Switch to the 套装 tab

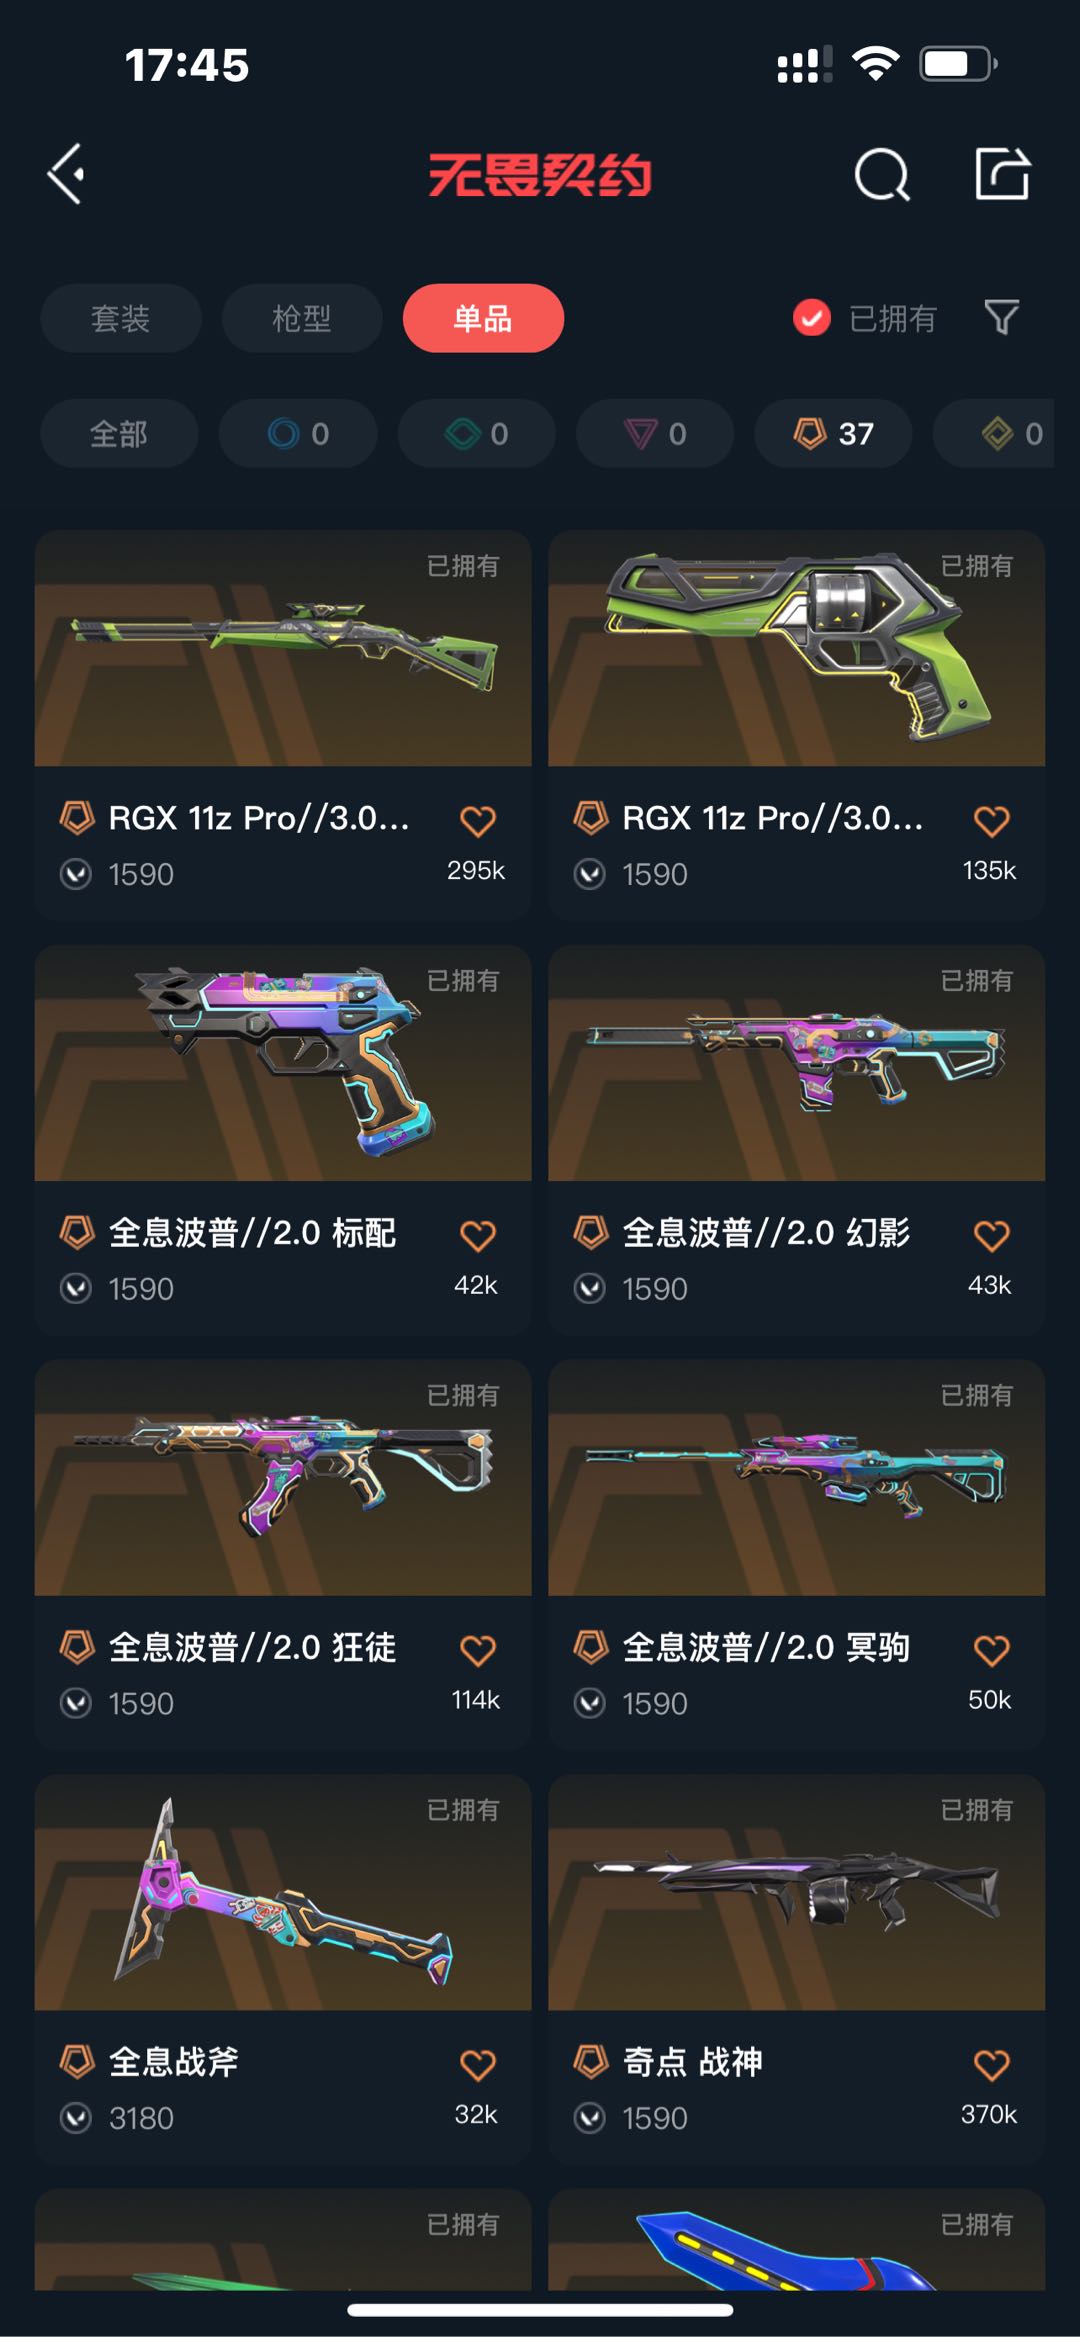click(x=121, y=318)
